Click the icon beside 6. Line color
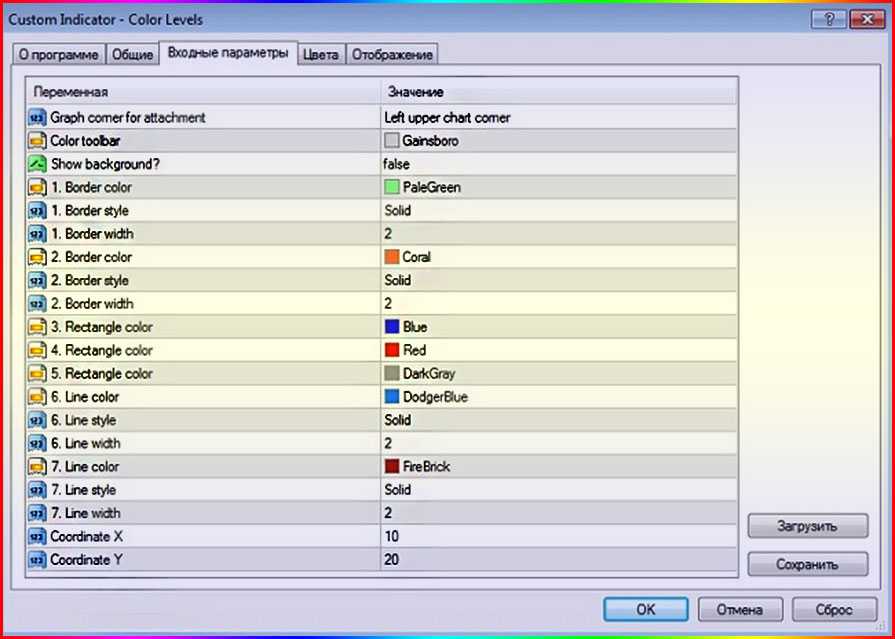The image size is (895, 639). pos(38,397)
